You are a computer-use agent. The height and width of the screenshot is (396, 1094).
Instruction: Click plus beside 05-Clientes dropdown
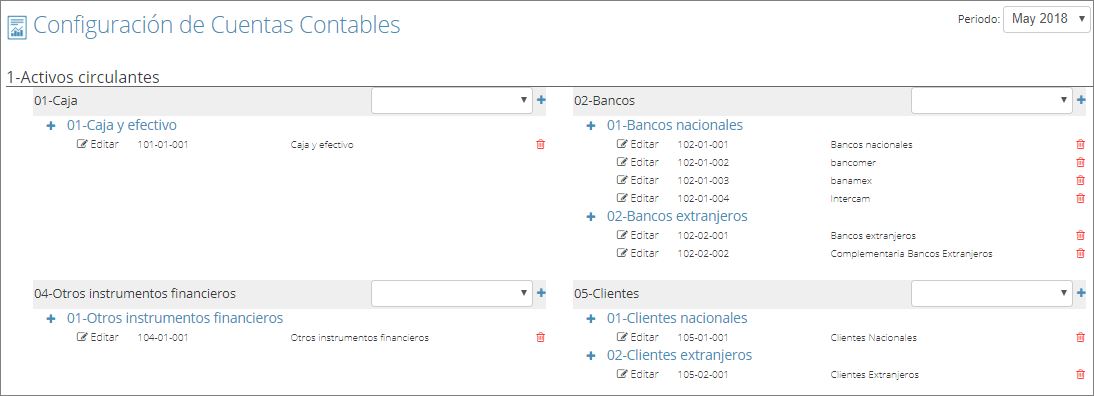(x=1081, y=293)
